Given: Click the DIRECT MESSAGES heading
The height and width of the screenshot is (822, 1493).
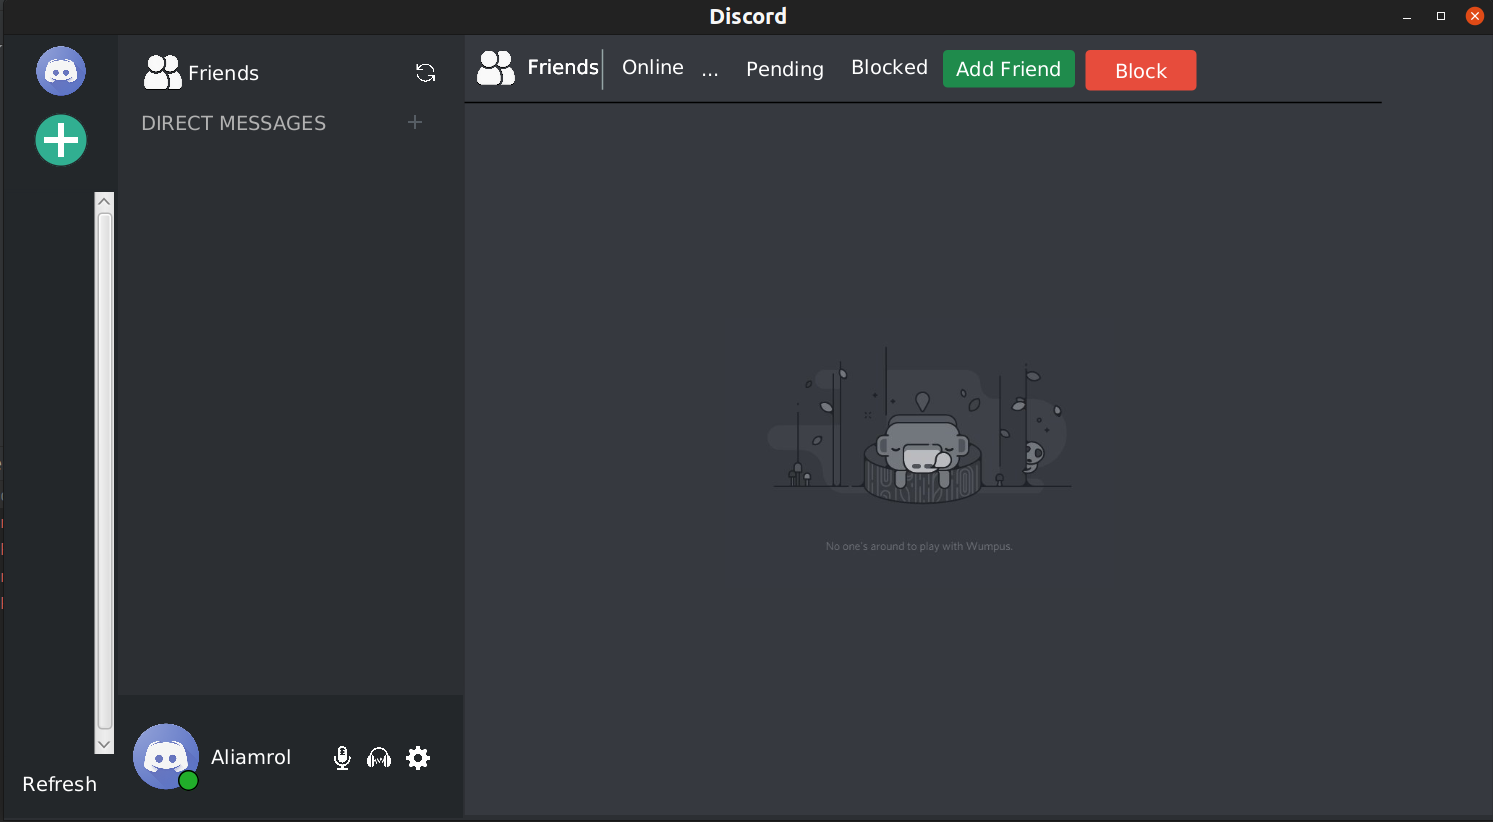Looking at the screenshot, I should click(234, 123).
